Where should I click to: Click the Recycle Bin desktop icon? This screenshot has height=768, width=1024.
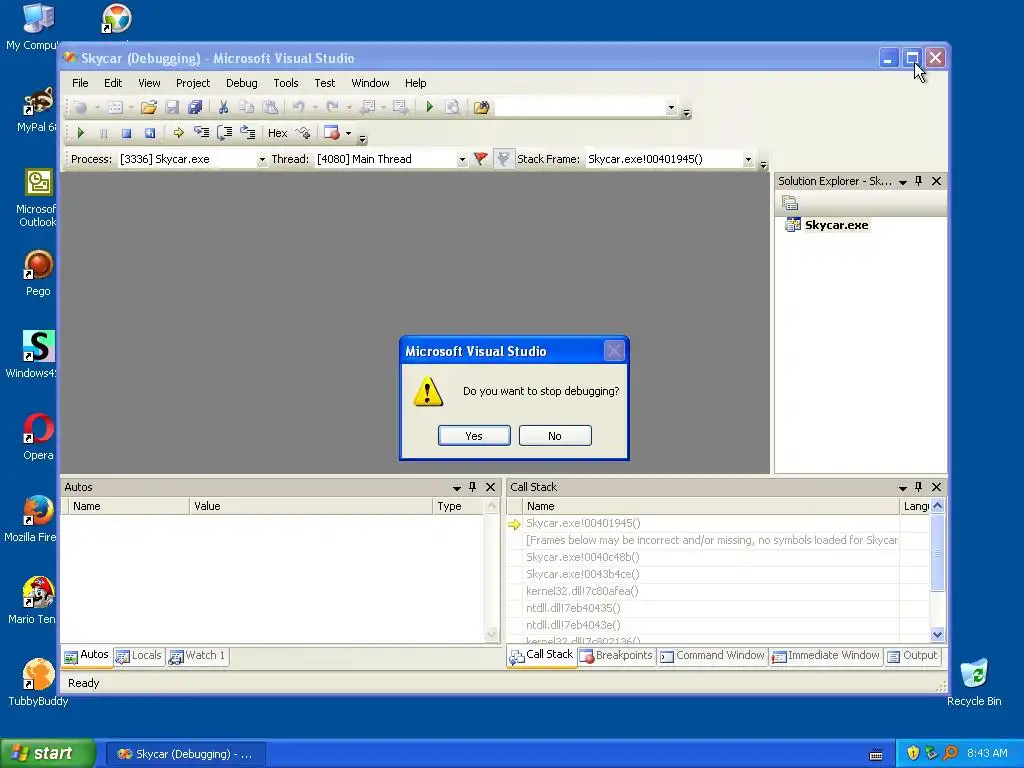click(974, 682)
